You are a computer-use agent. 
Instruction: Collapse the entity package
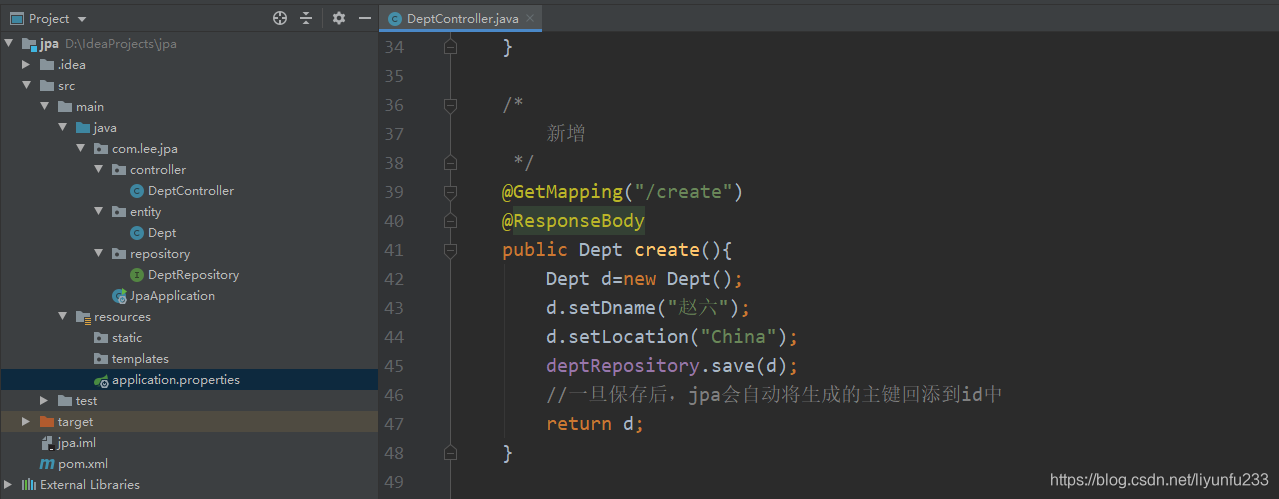click(x=99, y=212)
